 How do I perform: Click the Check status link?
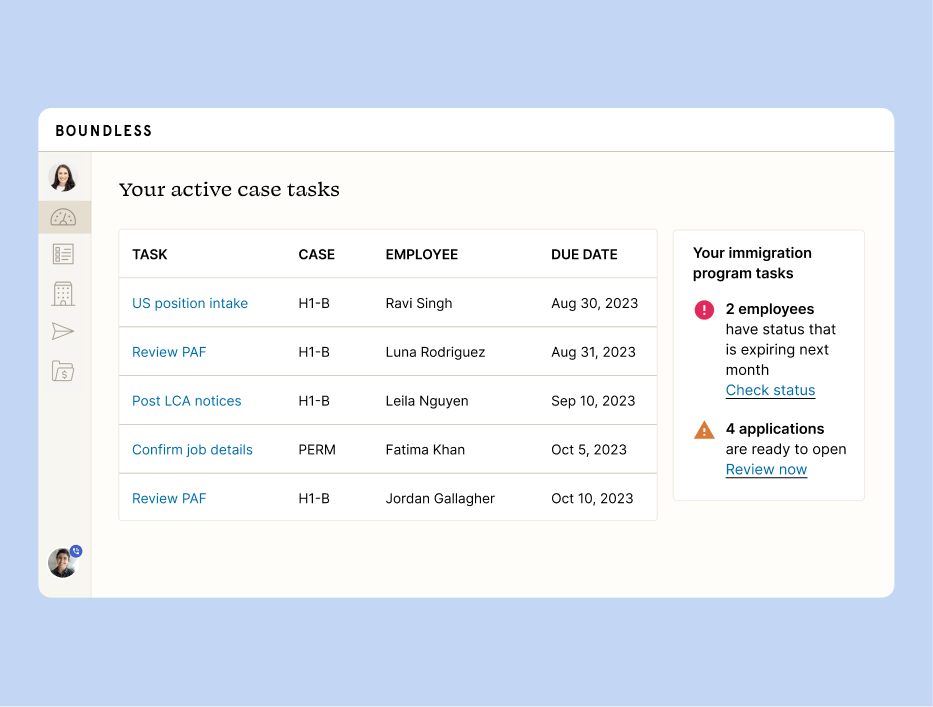pyautogui.click(x=770, y=390)
